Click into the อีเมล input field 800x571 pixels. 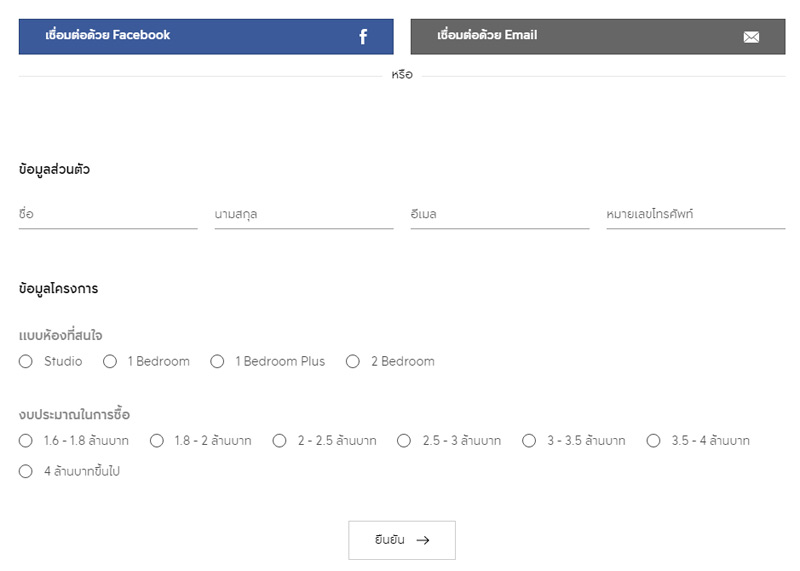[x=499, y=214]
